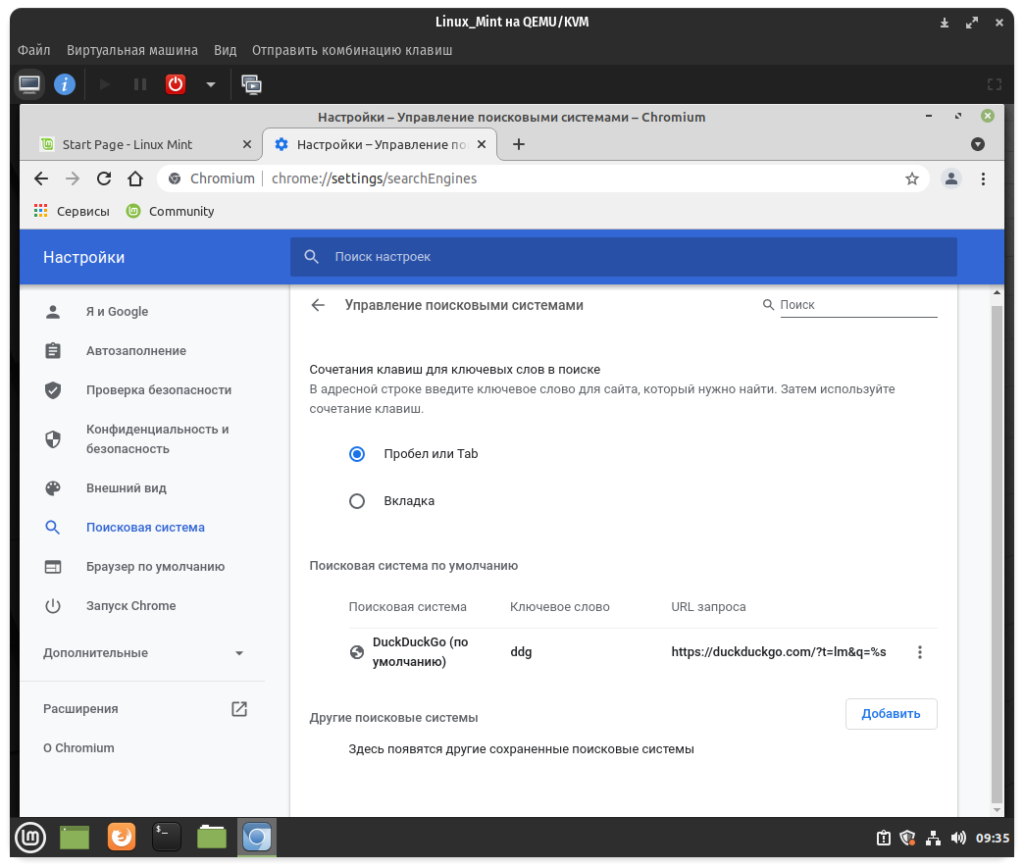Open Chromium's three-dot main menu

(983, 179)
